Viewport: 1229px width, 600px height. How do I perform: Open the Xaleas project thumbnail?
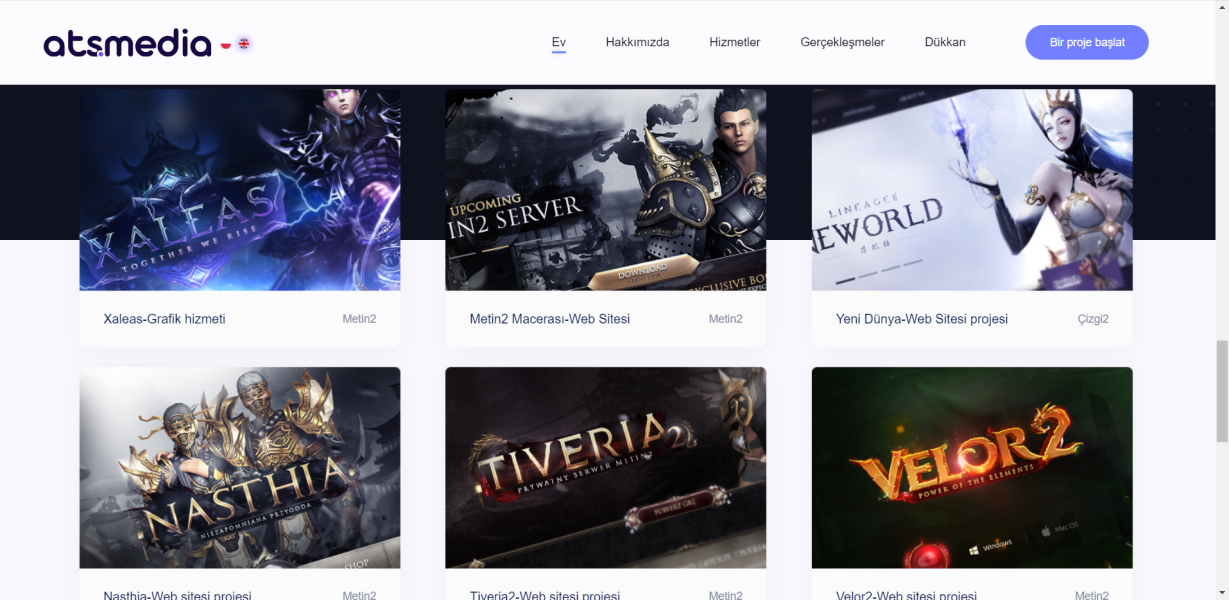click(240, 190)
